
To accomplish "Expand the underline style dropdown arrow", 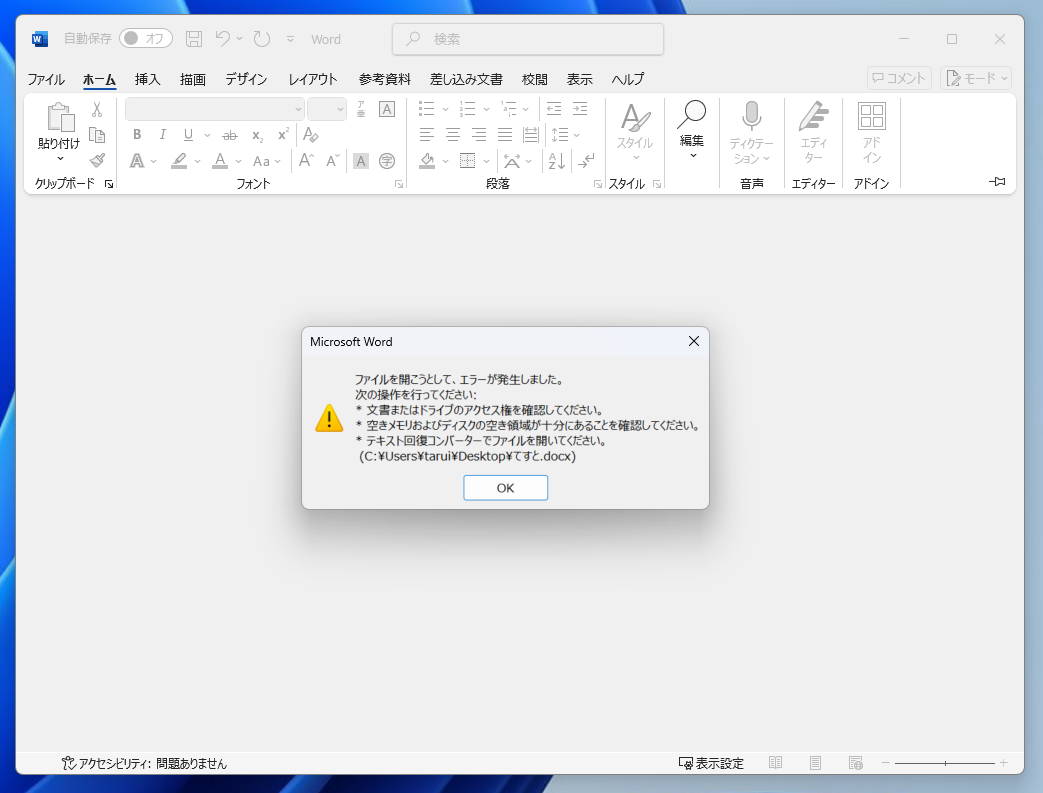I will [206, 136].
